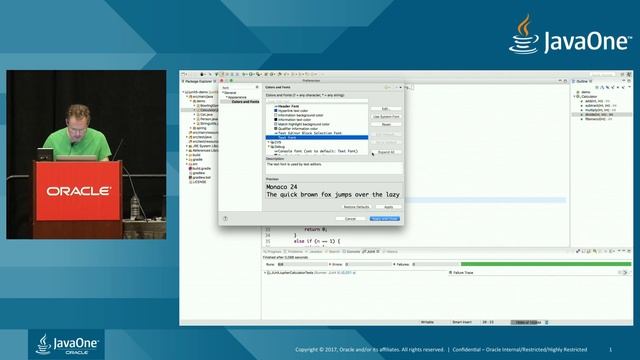
Task: Select divide(int, int) method in Outline
Action: pos(598,115)
